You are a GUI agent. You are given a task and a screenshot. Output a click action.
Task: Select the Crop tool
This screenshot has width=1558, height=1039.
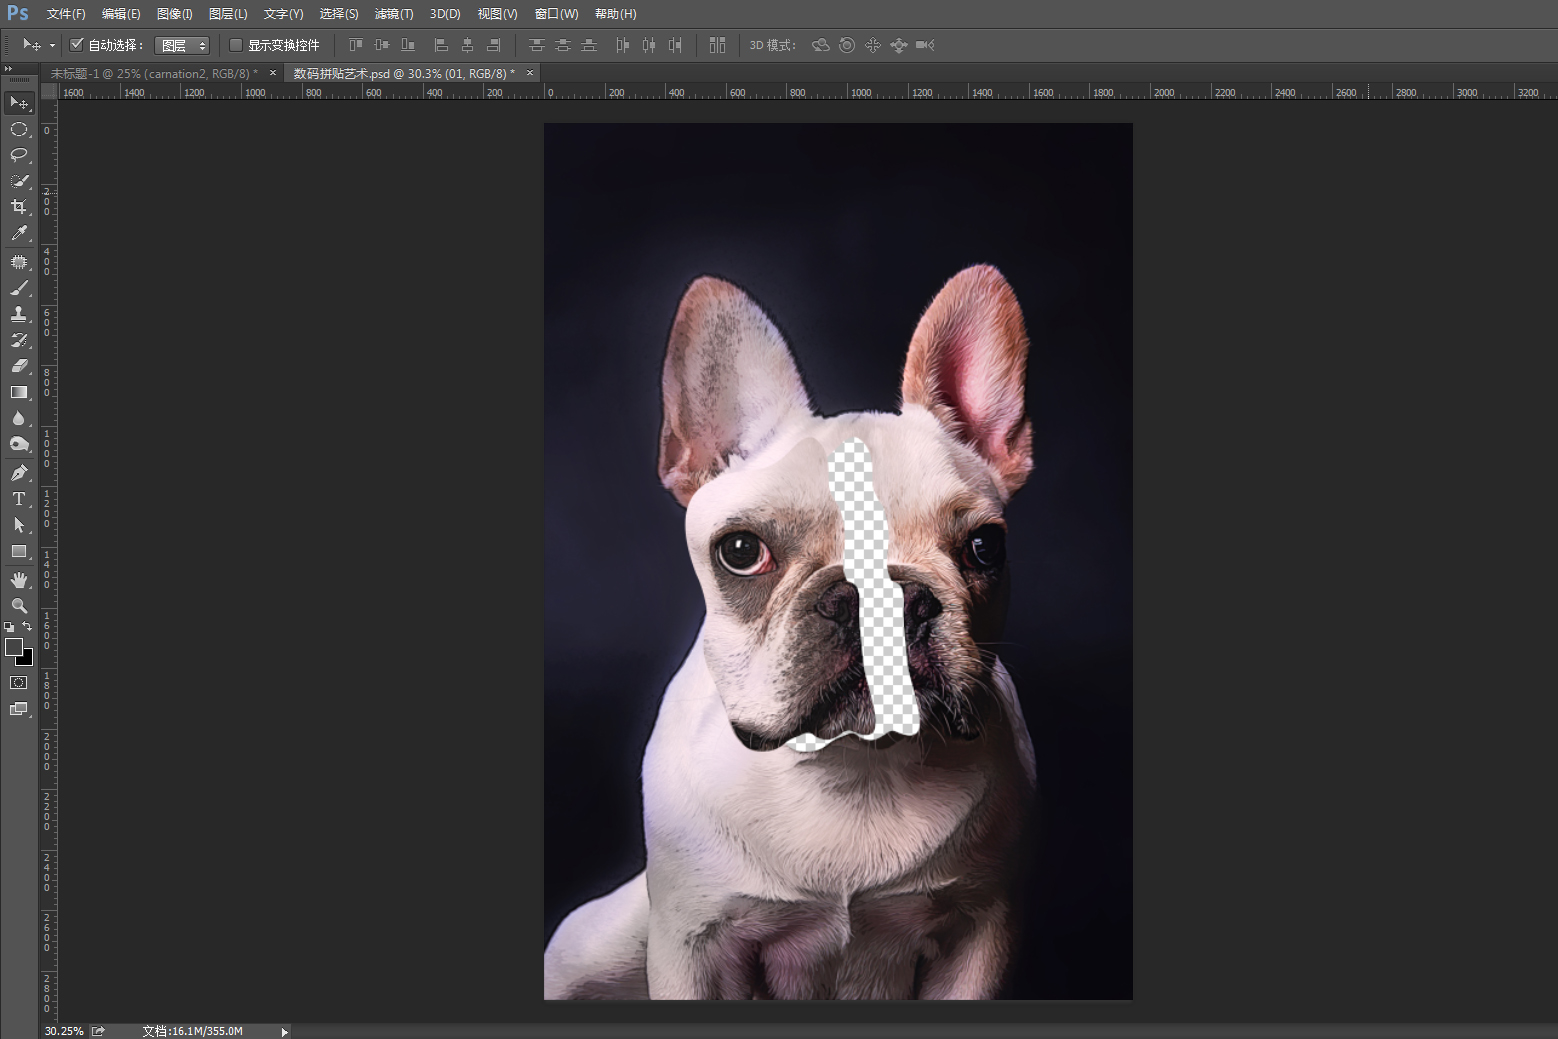click(19, 207)
